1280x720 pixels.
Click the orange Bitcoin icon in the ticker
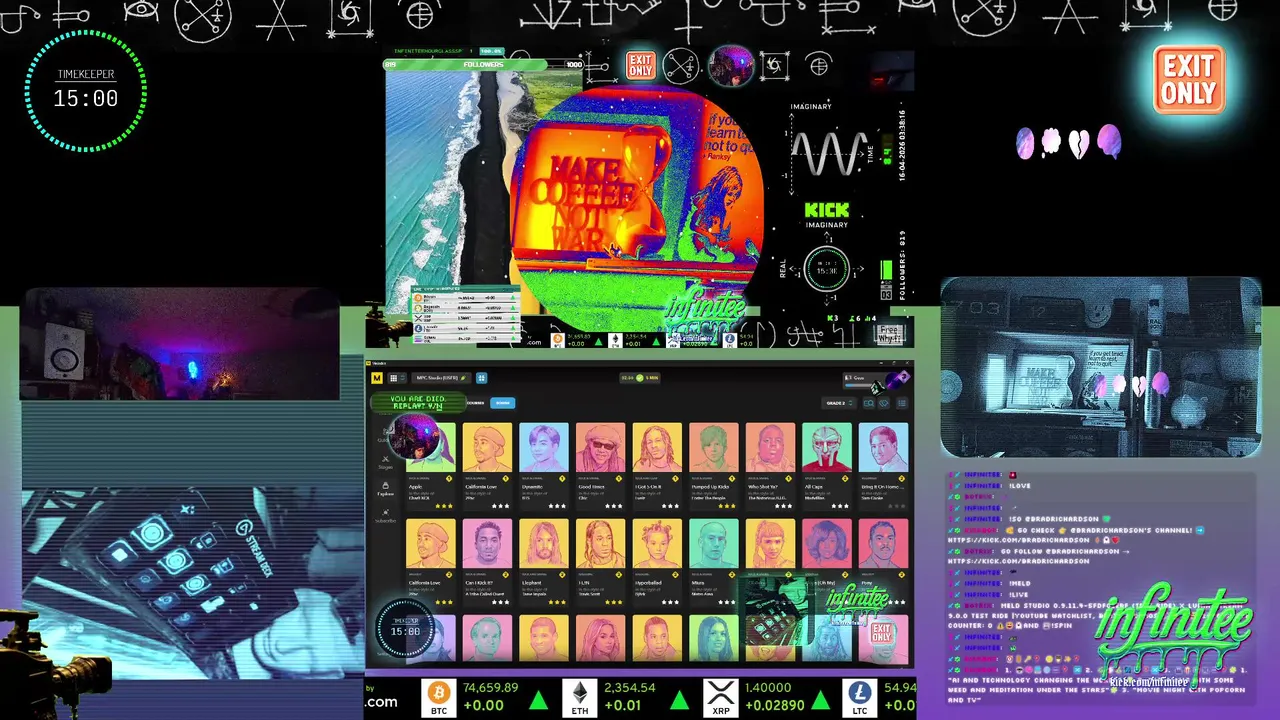tap(438, 694)
